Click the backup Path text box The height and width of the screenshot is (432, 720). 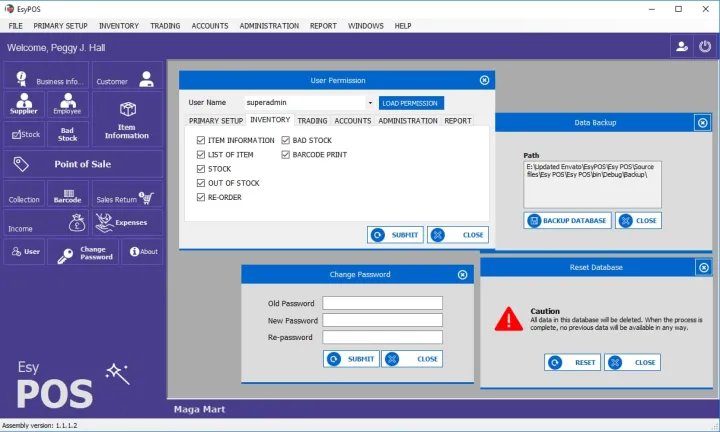tap(592, 185)
